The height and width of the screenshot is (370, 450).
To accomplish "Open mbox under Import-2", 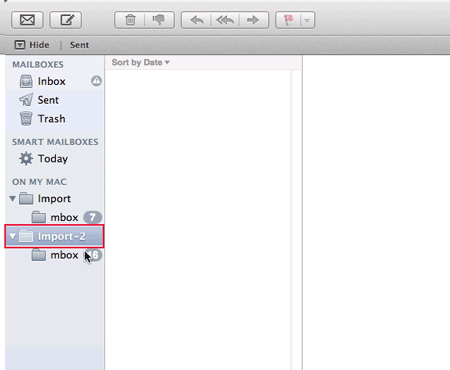I will pos(54,255).
